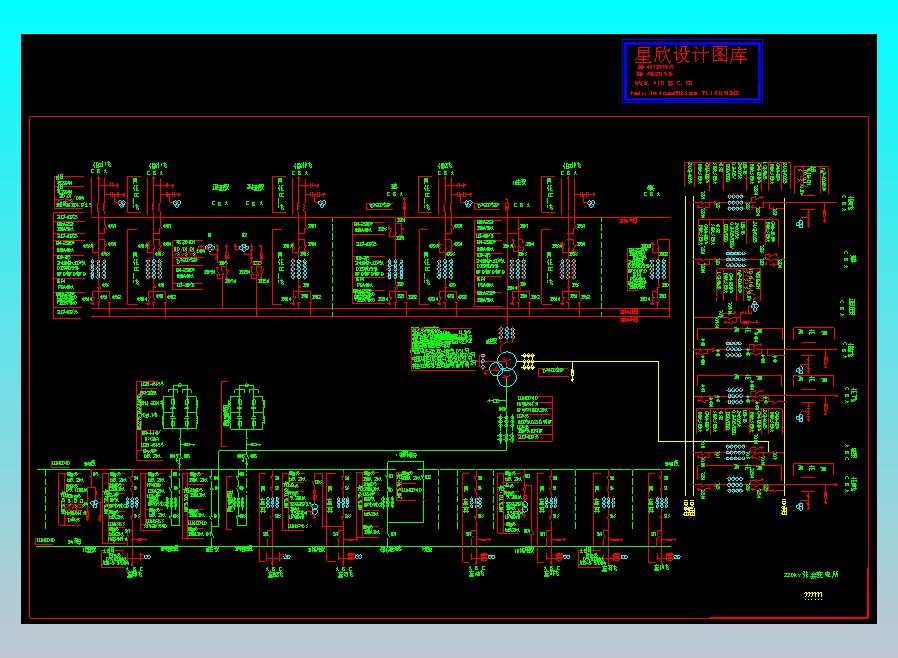
Task: Click the 星欣设计图库 red title text
Action: pyautogui.click(x=691, y=55)
